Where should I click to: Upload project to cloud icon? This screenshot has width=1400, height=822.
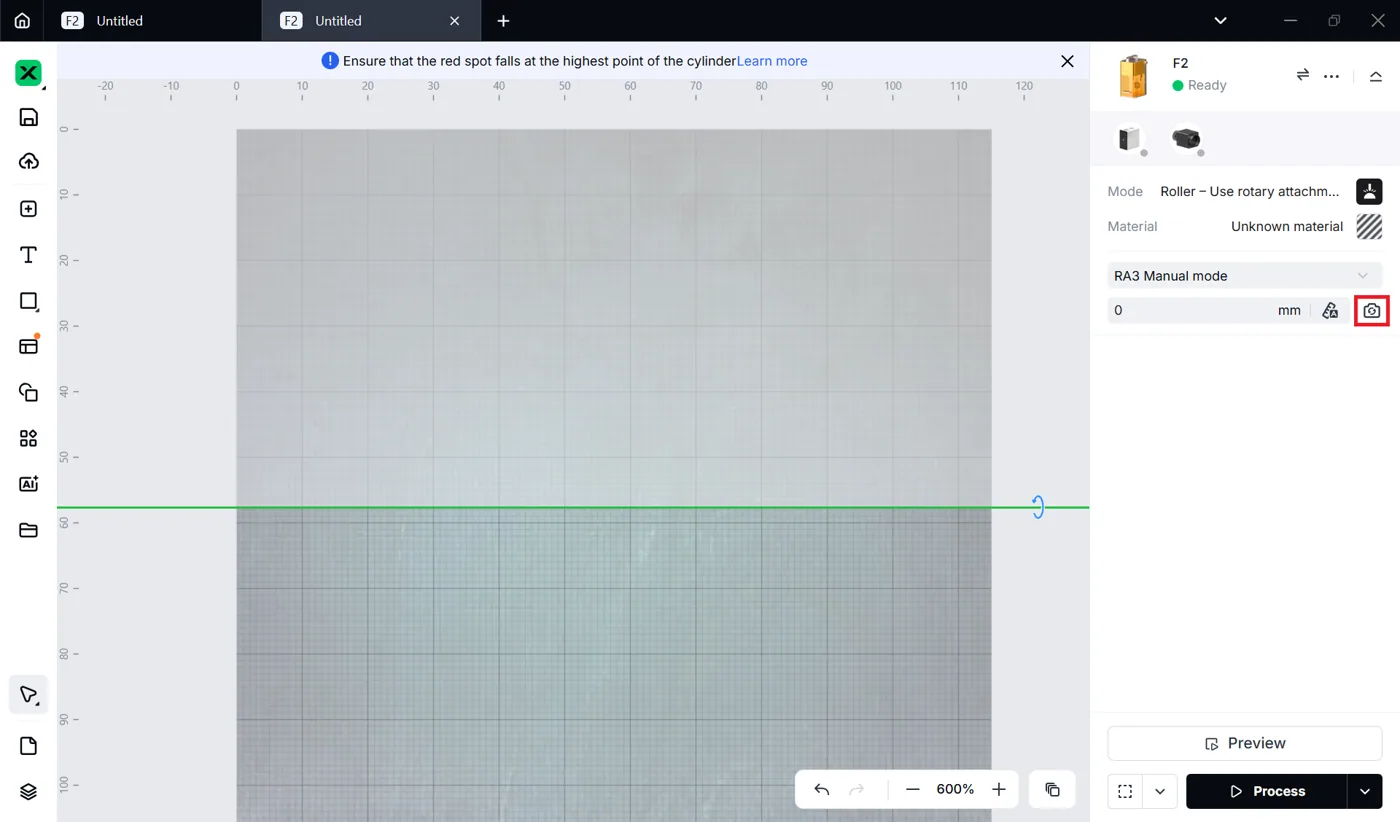[x=29, y=162]
